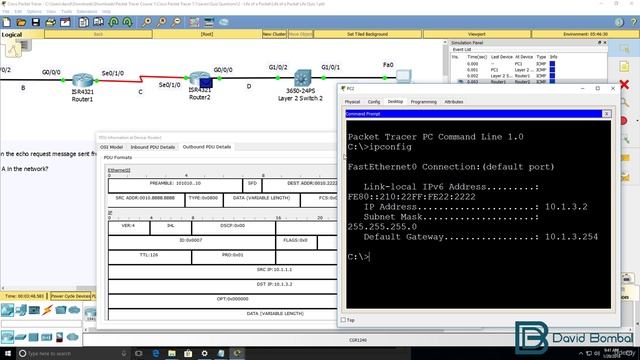This screenshot has width=640, height=360.
Task: Select the Place Note tool icon
Action: click(x=624, y=67)
